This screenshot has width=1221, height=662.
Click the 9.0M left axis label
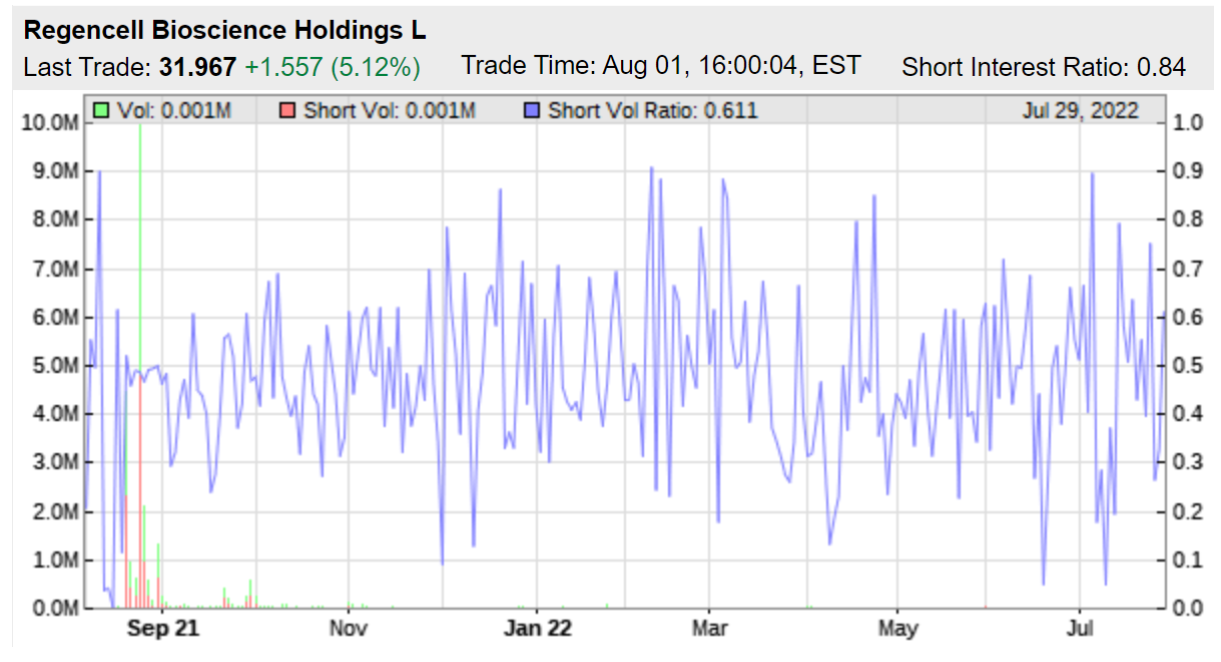pos(54,172)
